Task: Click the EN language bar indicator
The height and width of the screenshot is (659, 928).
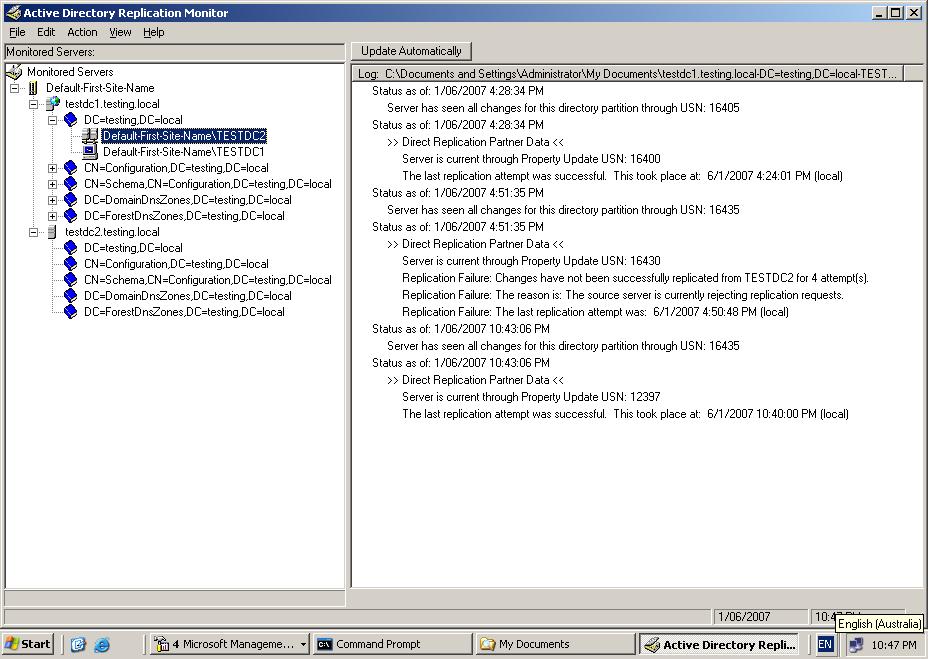Action: pyautogui.click(x=824, y=644)
